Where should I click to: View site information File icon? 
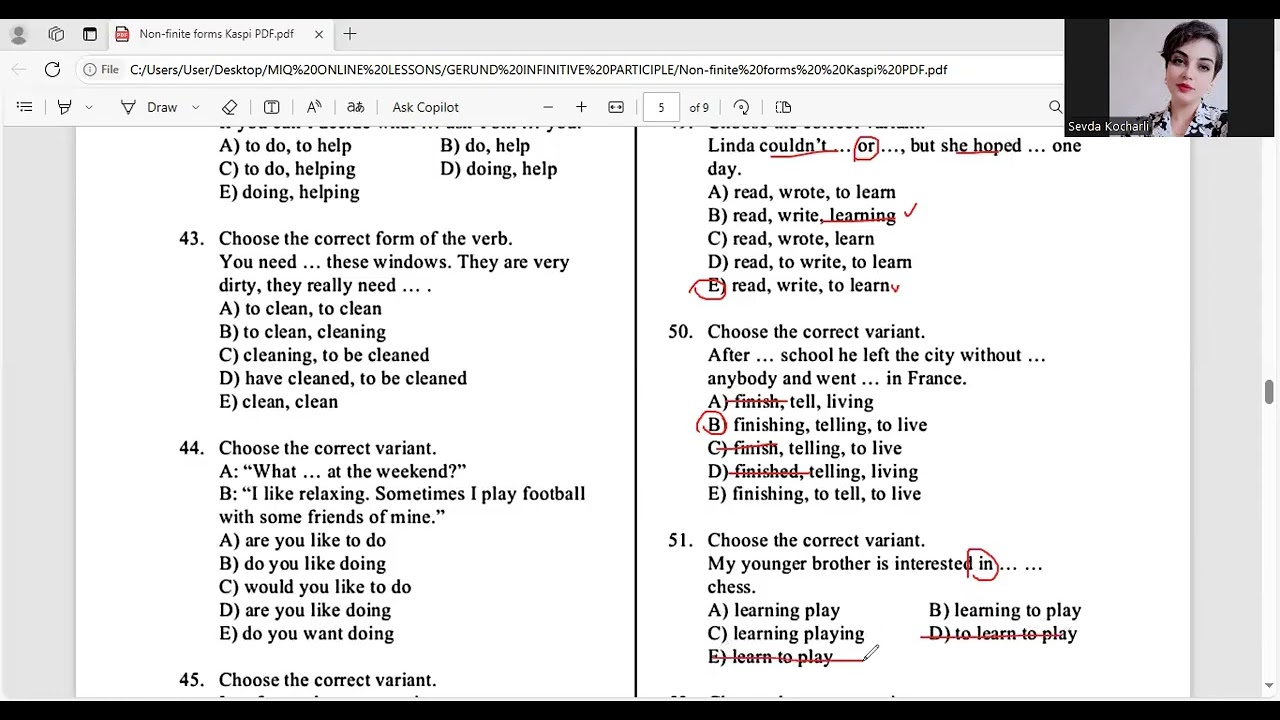pos(101,70)
